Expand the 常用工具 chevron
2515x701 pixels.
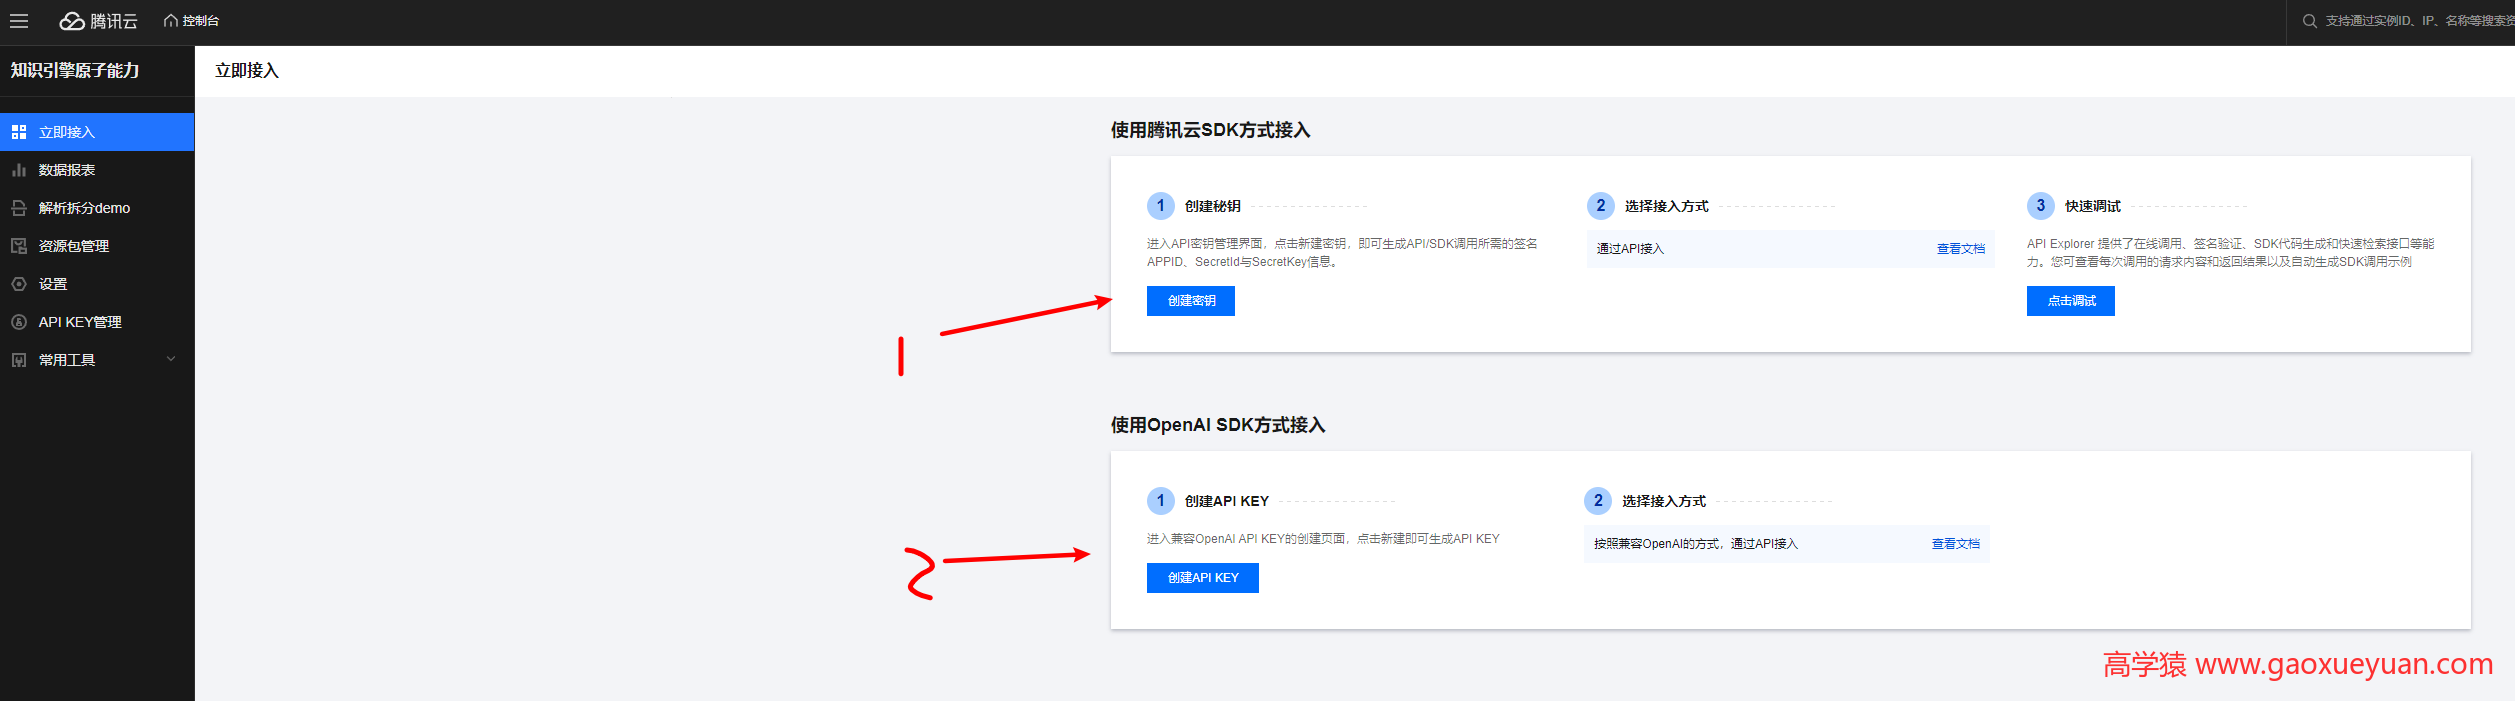[171, 359]
